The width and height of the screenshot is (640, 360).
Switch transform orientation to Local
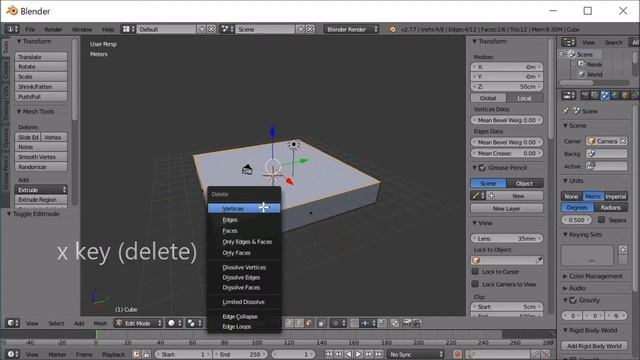pos(525,98)
